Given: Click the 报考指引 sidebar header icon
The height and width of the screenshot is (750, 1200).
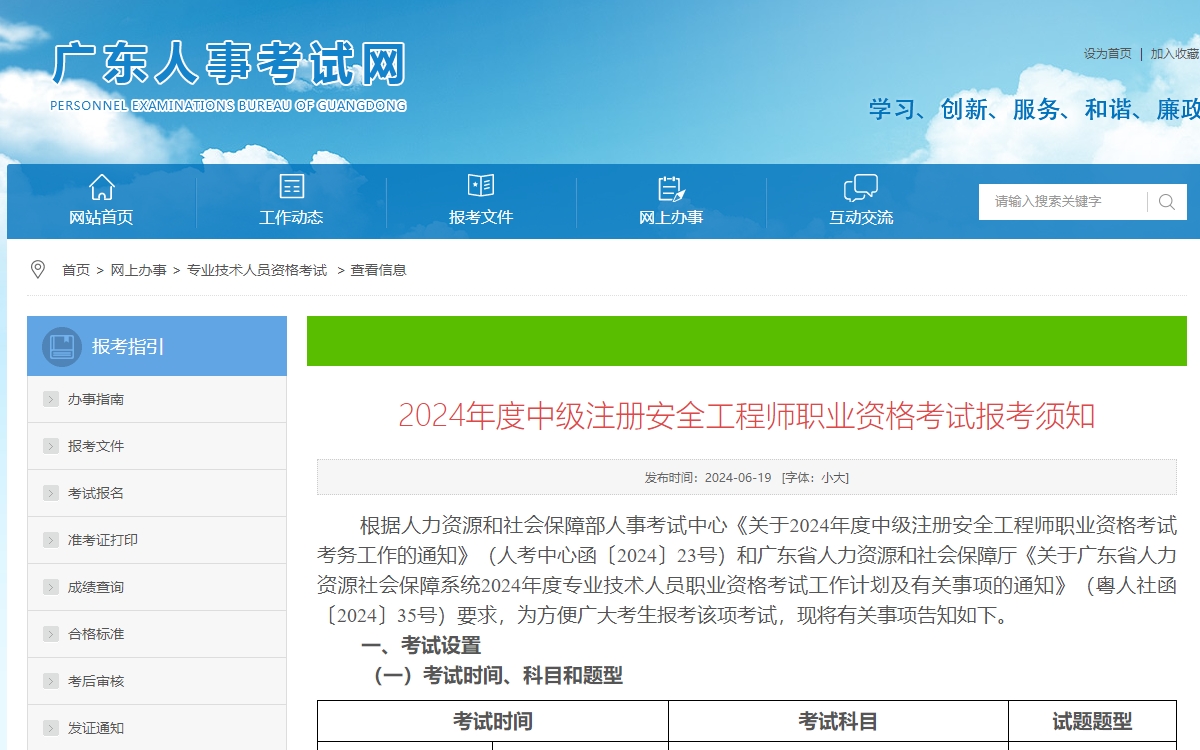Looking at the screenshot, I should pos(61,346).
